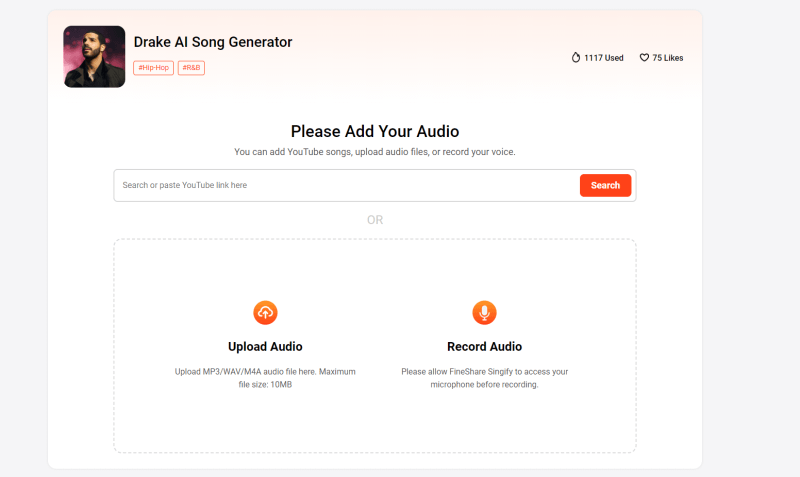Screen dimensions: 800x477
Task: Click the Drake AI Song Generator title
Action: pyautogui.click(x=213, y=42)
